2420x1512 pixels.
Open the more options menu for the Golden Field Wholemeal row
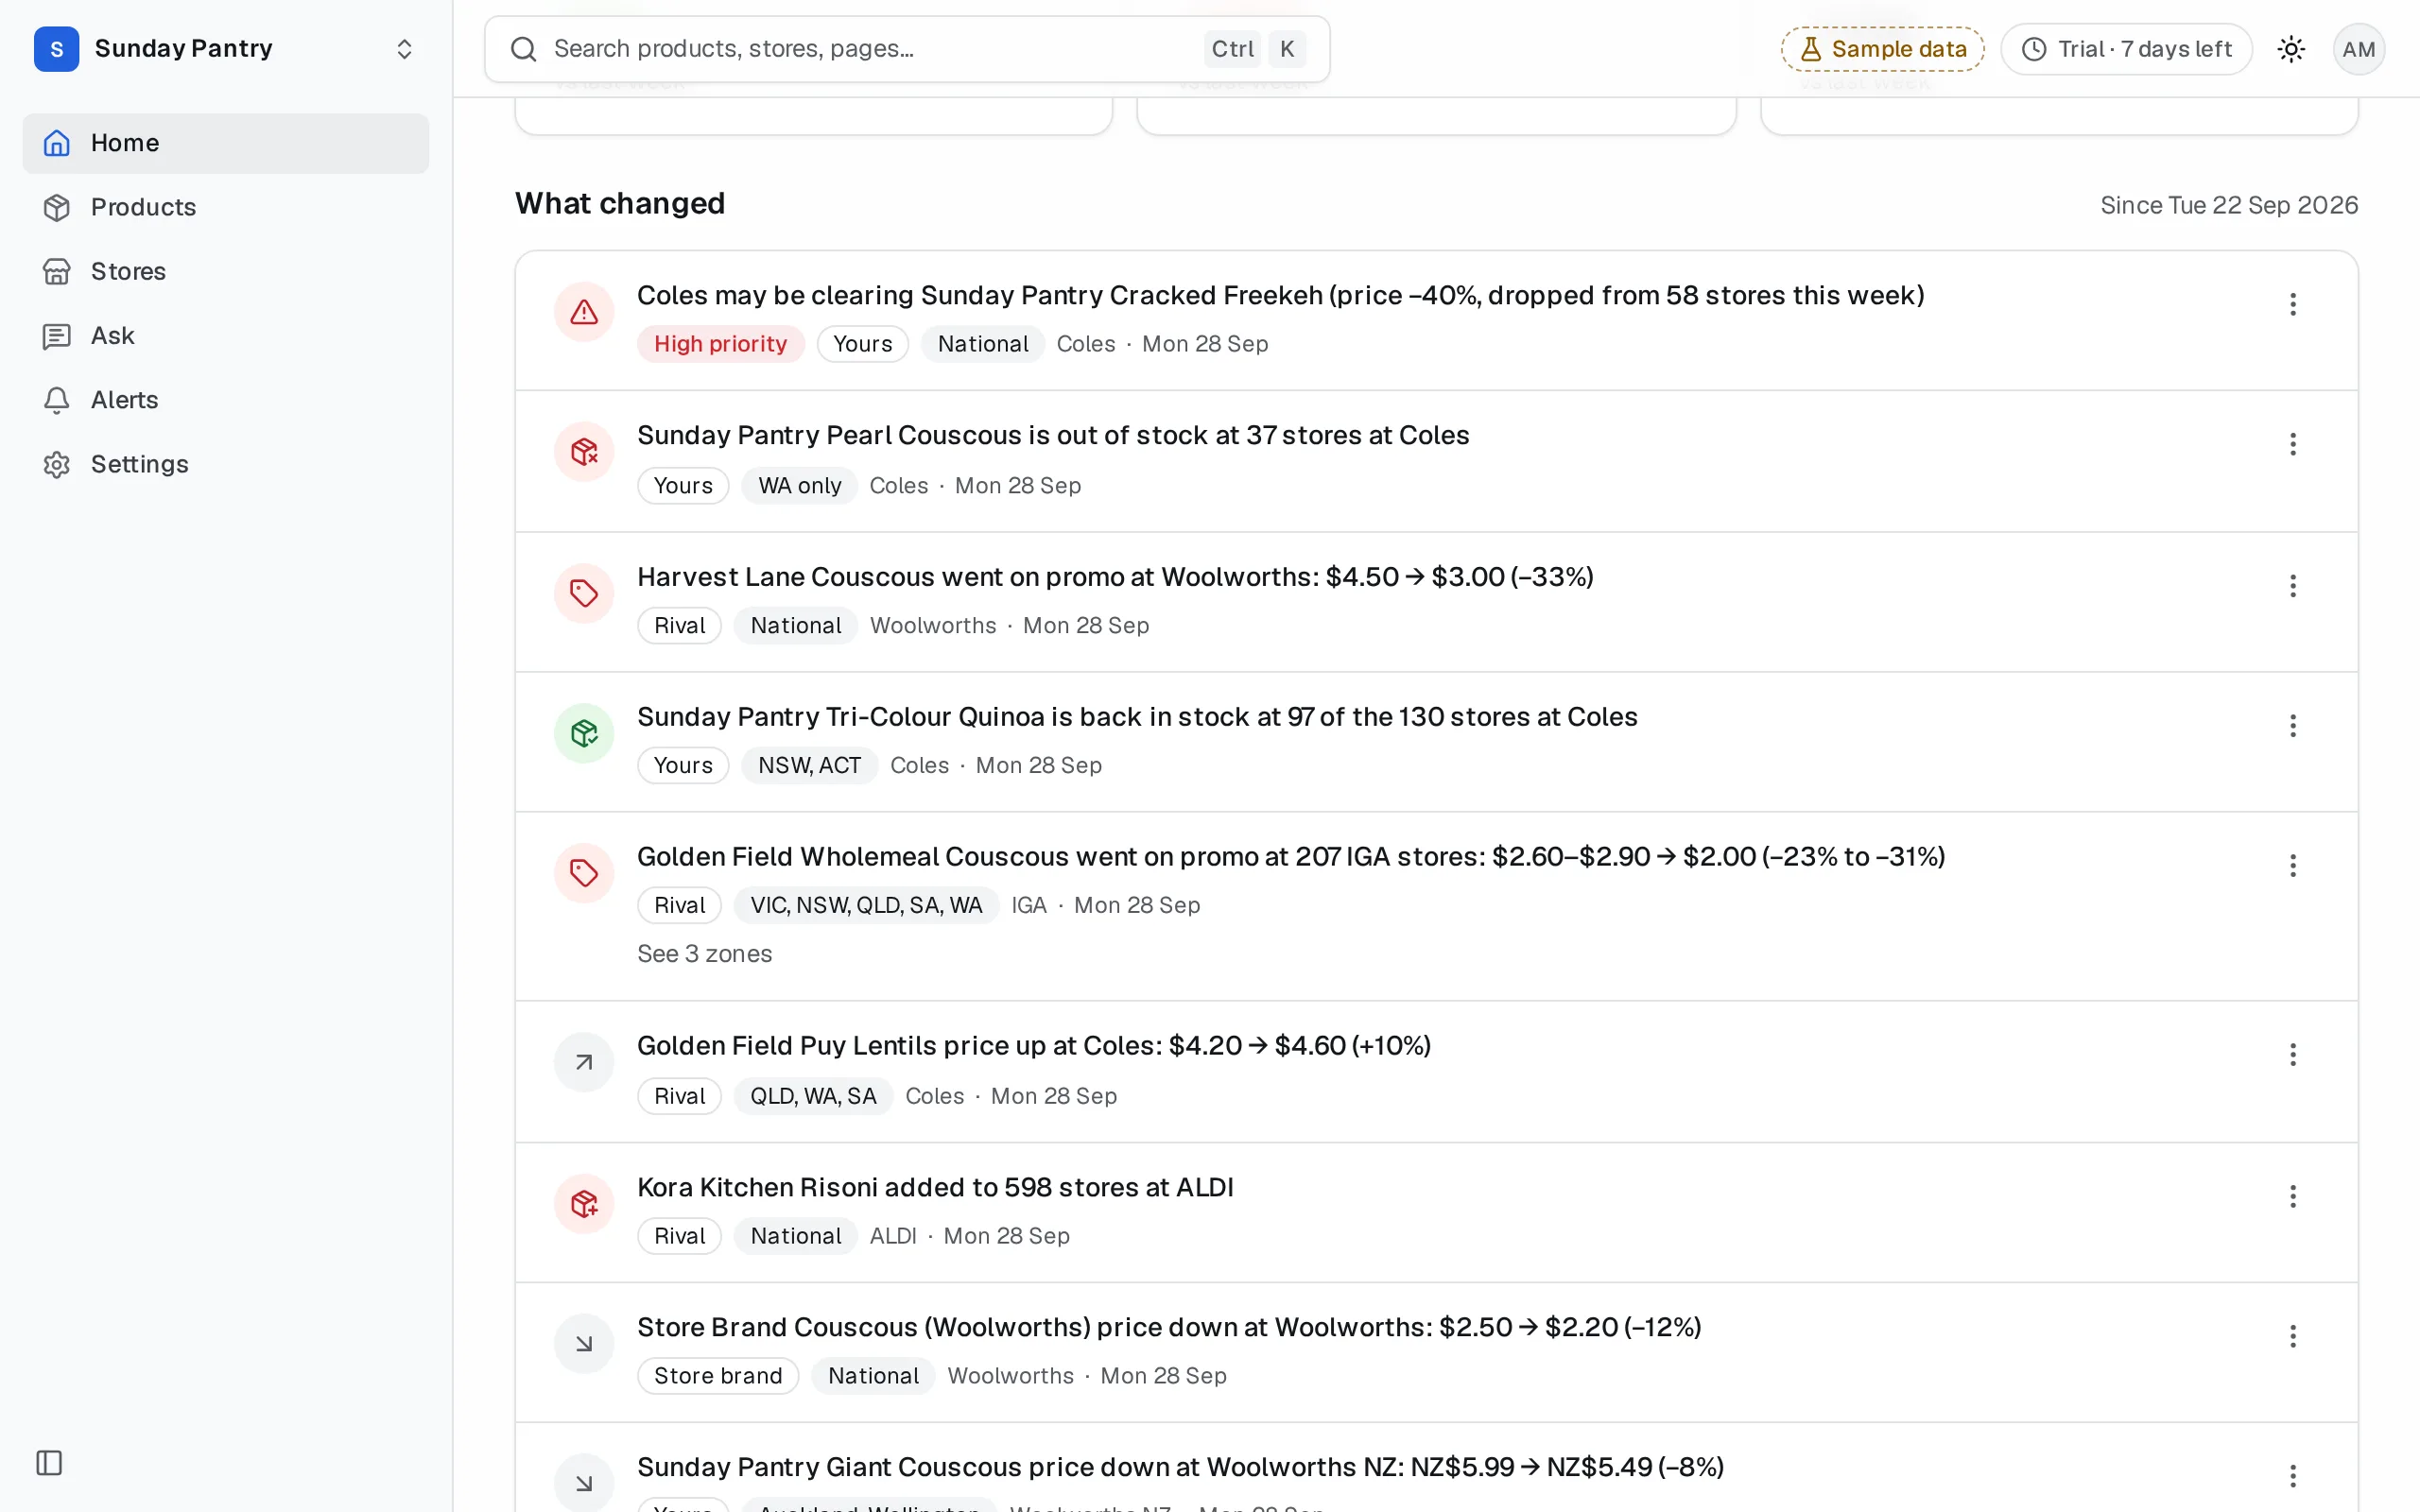coord(2293,866)
